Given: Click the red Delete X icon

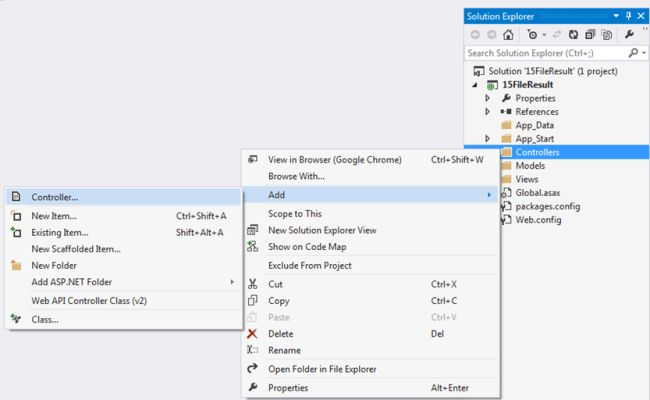Looking at the screenshot, I should [252, 334].
